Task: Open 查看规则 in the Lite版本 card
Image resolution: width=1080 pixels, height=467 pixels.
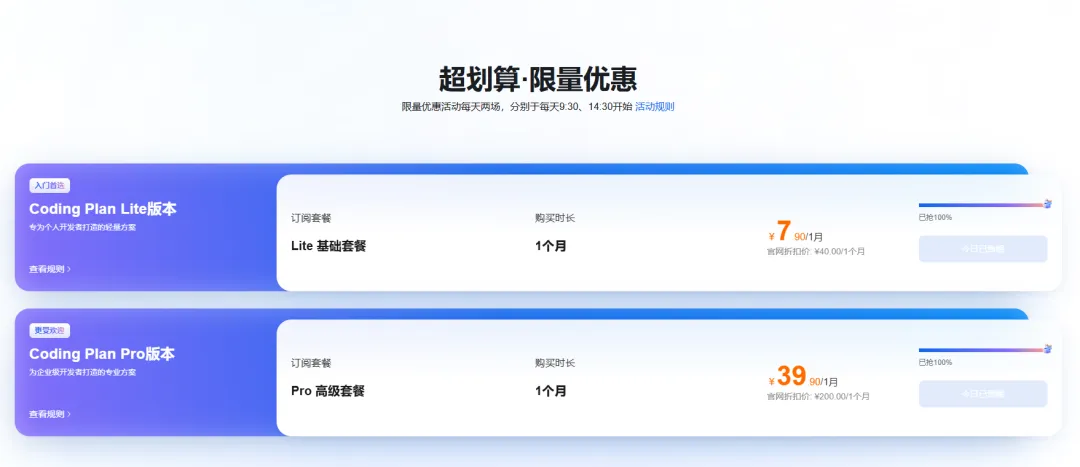Action: point(50,269)
